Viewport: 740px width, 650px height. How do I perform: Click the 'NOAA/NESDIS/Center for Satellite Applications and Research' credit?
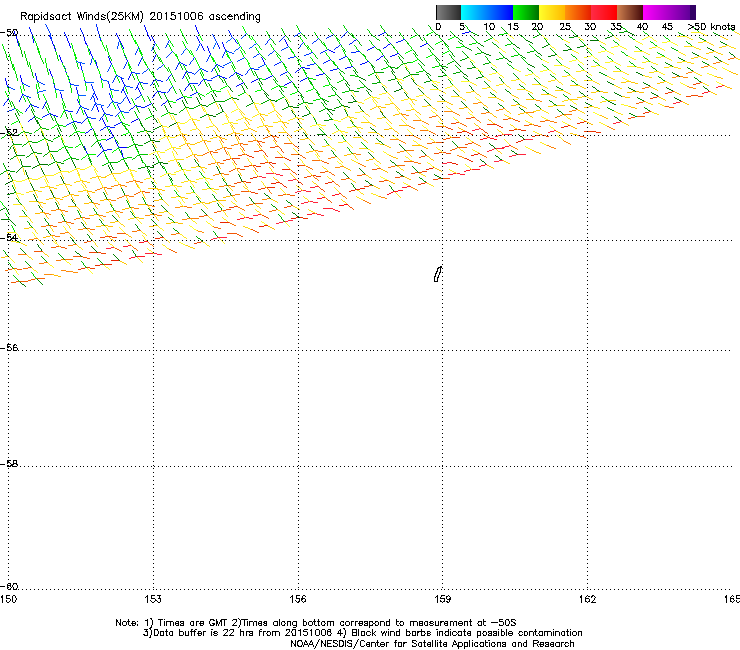432,644
